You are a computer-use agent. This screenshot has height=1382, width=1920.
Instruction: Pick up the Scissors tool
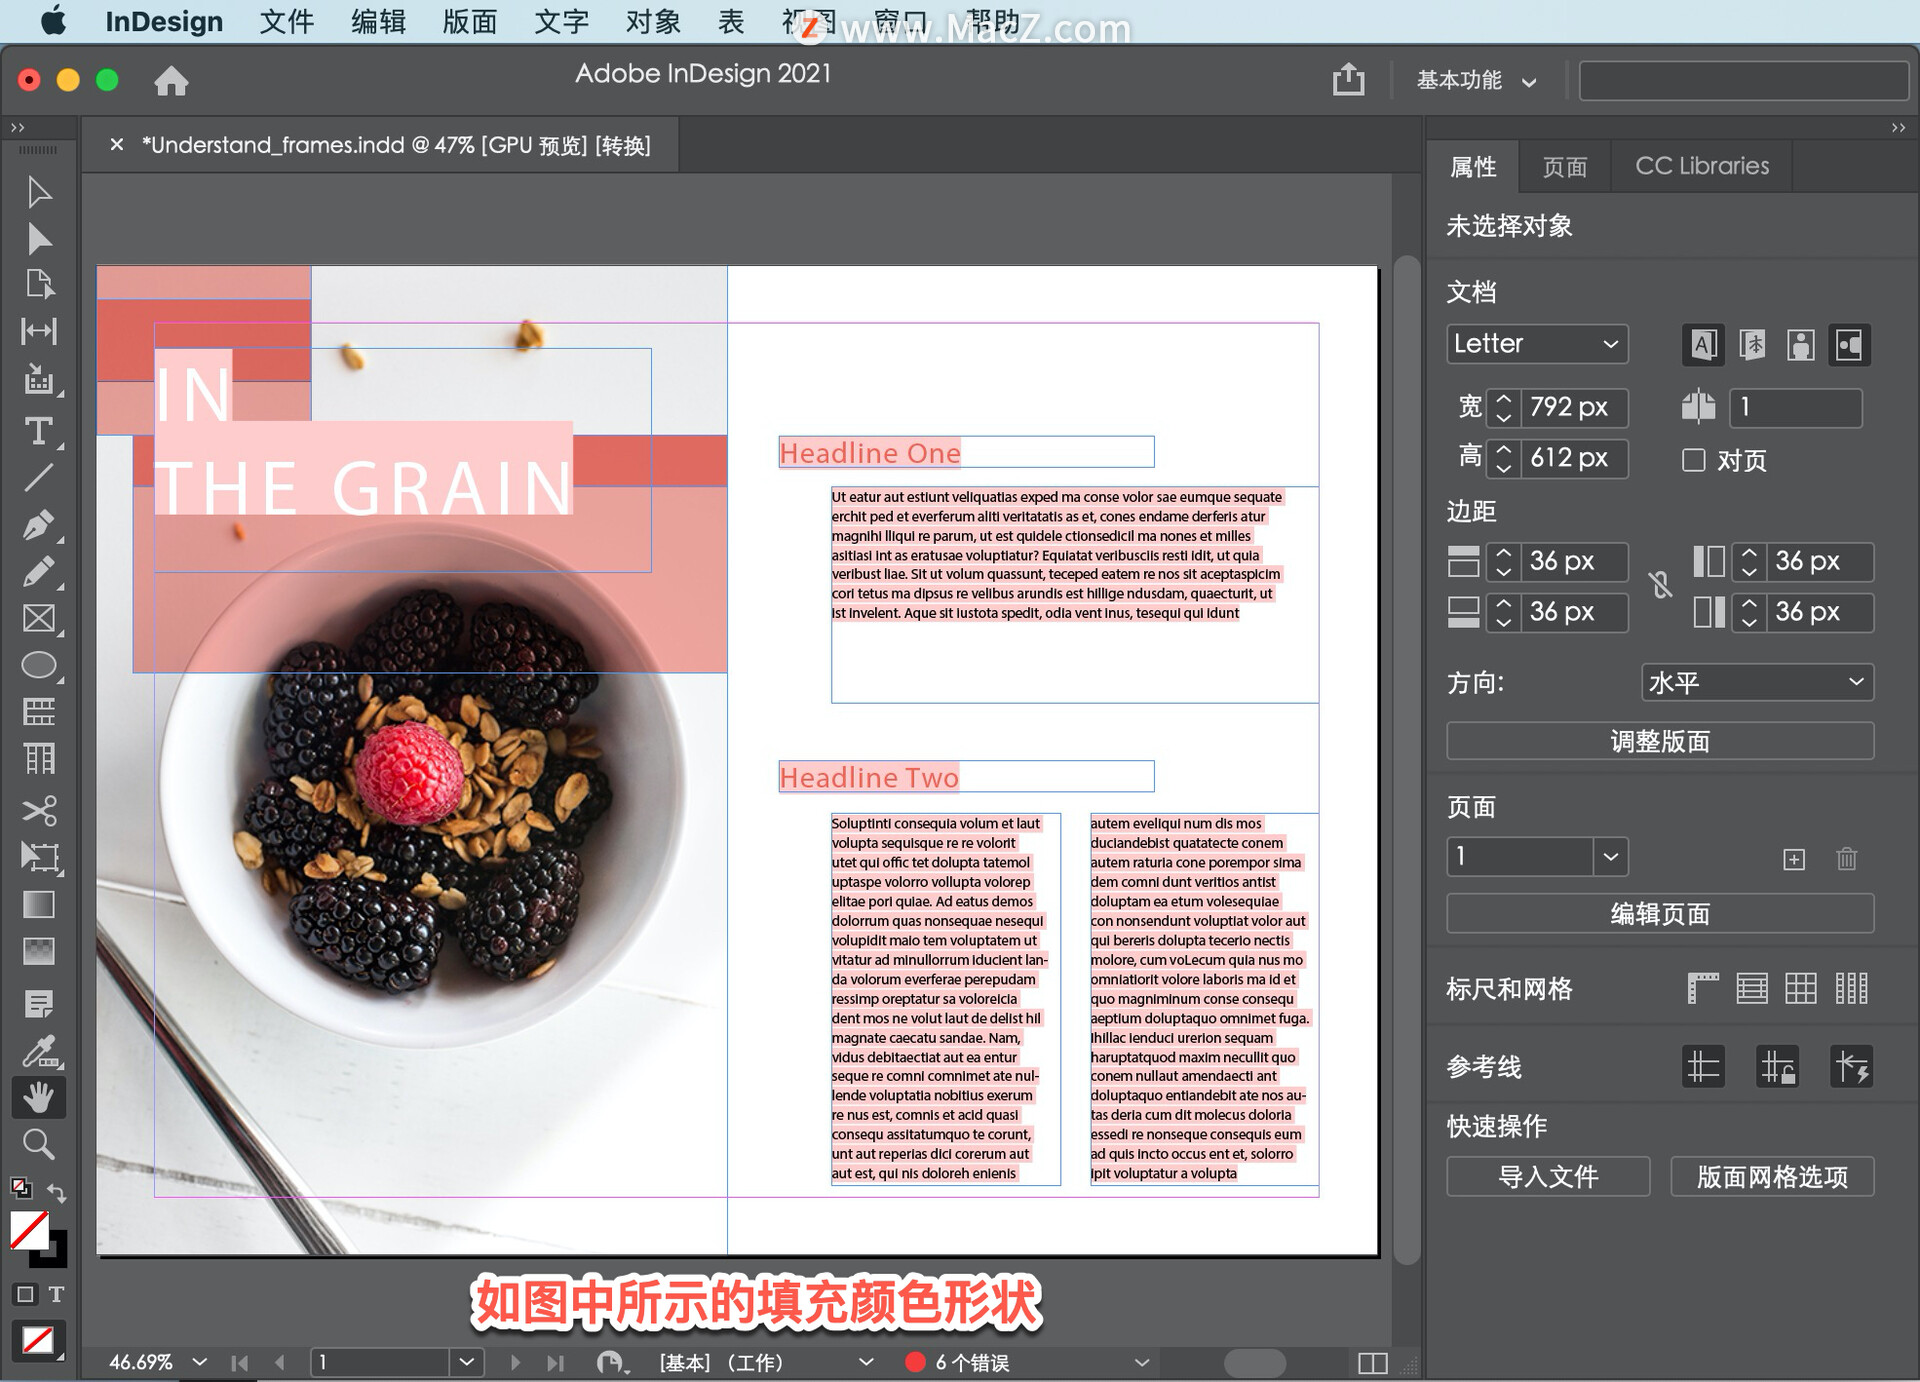pyautogui.click(x=39, y=811)
